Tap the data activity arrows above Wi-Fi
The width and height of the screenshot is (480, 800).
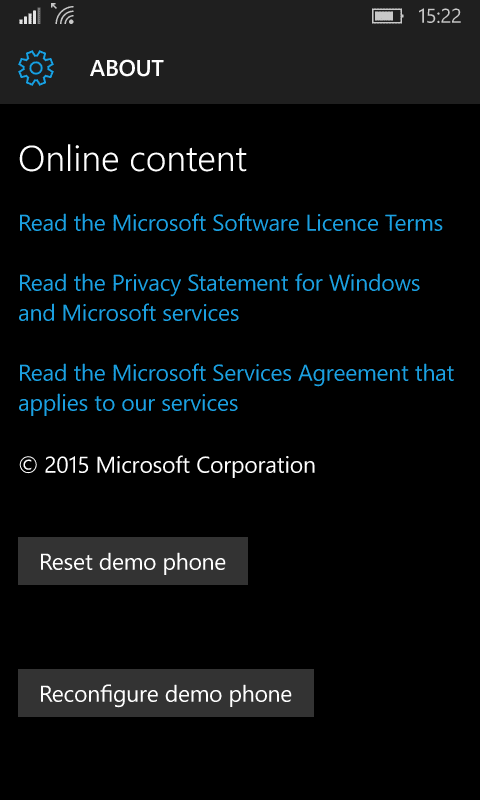click(55, 7)
